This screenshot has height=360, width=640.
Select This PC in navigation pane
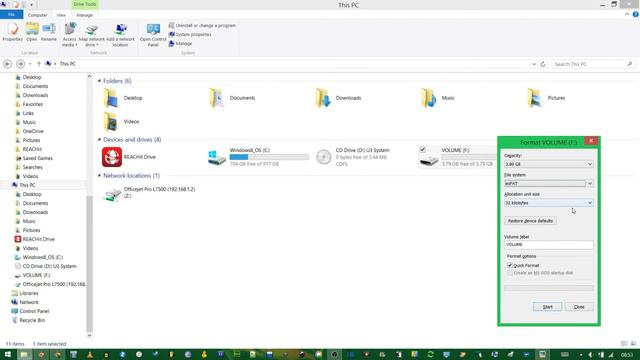pyautogui.click(x=27, y=185)
